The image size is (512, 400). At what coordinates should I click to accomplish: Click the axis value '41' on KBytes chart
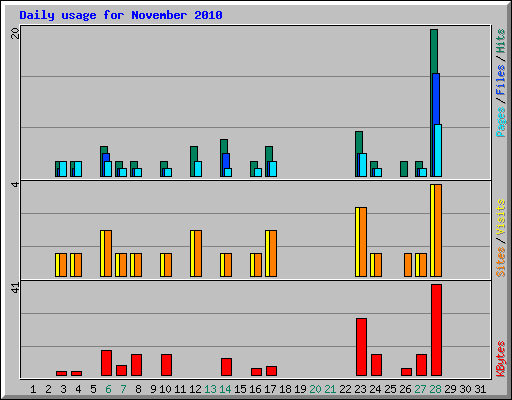15,288
